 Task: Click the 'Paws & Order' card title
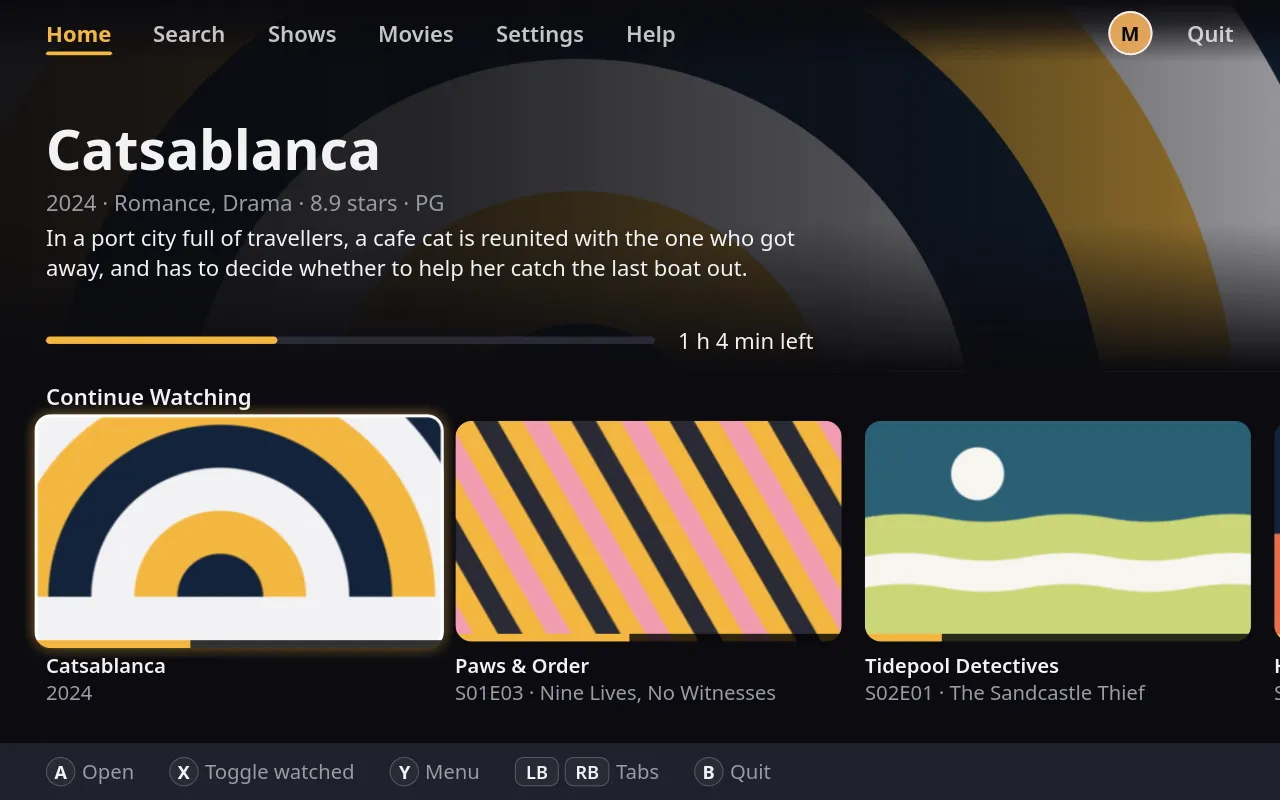pos(522,666)
